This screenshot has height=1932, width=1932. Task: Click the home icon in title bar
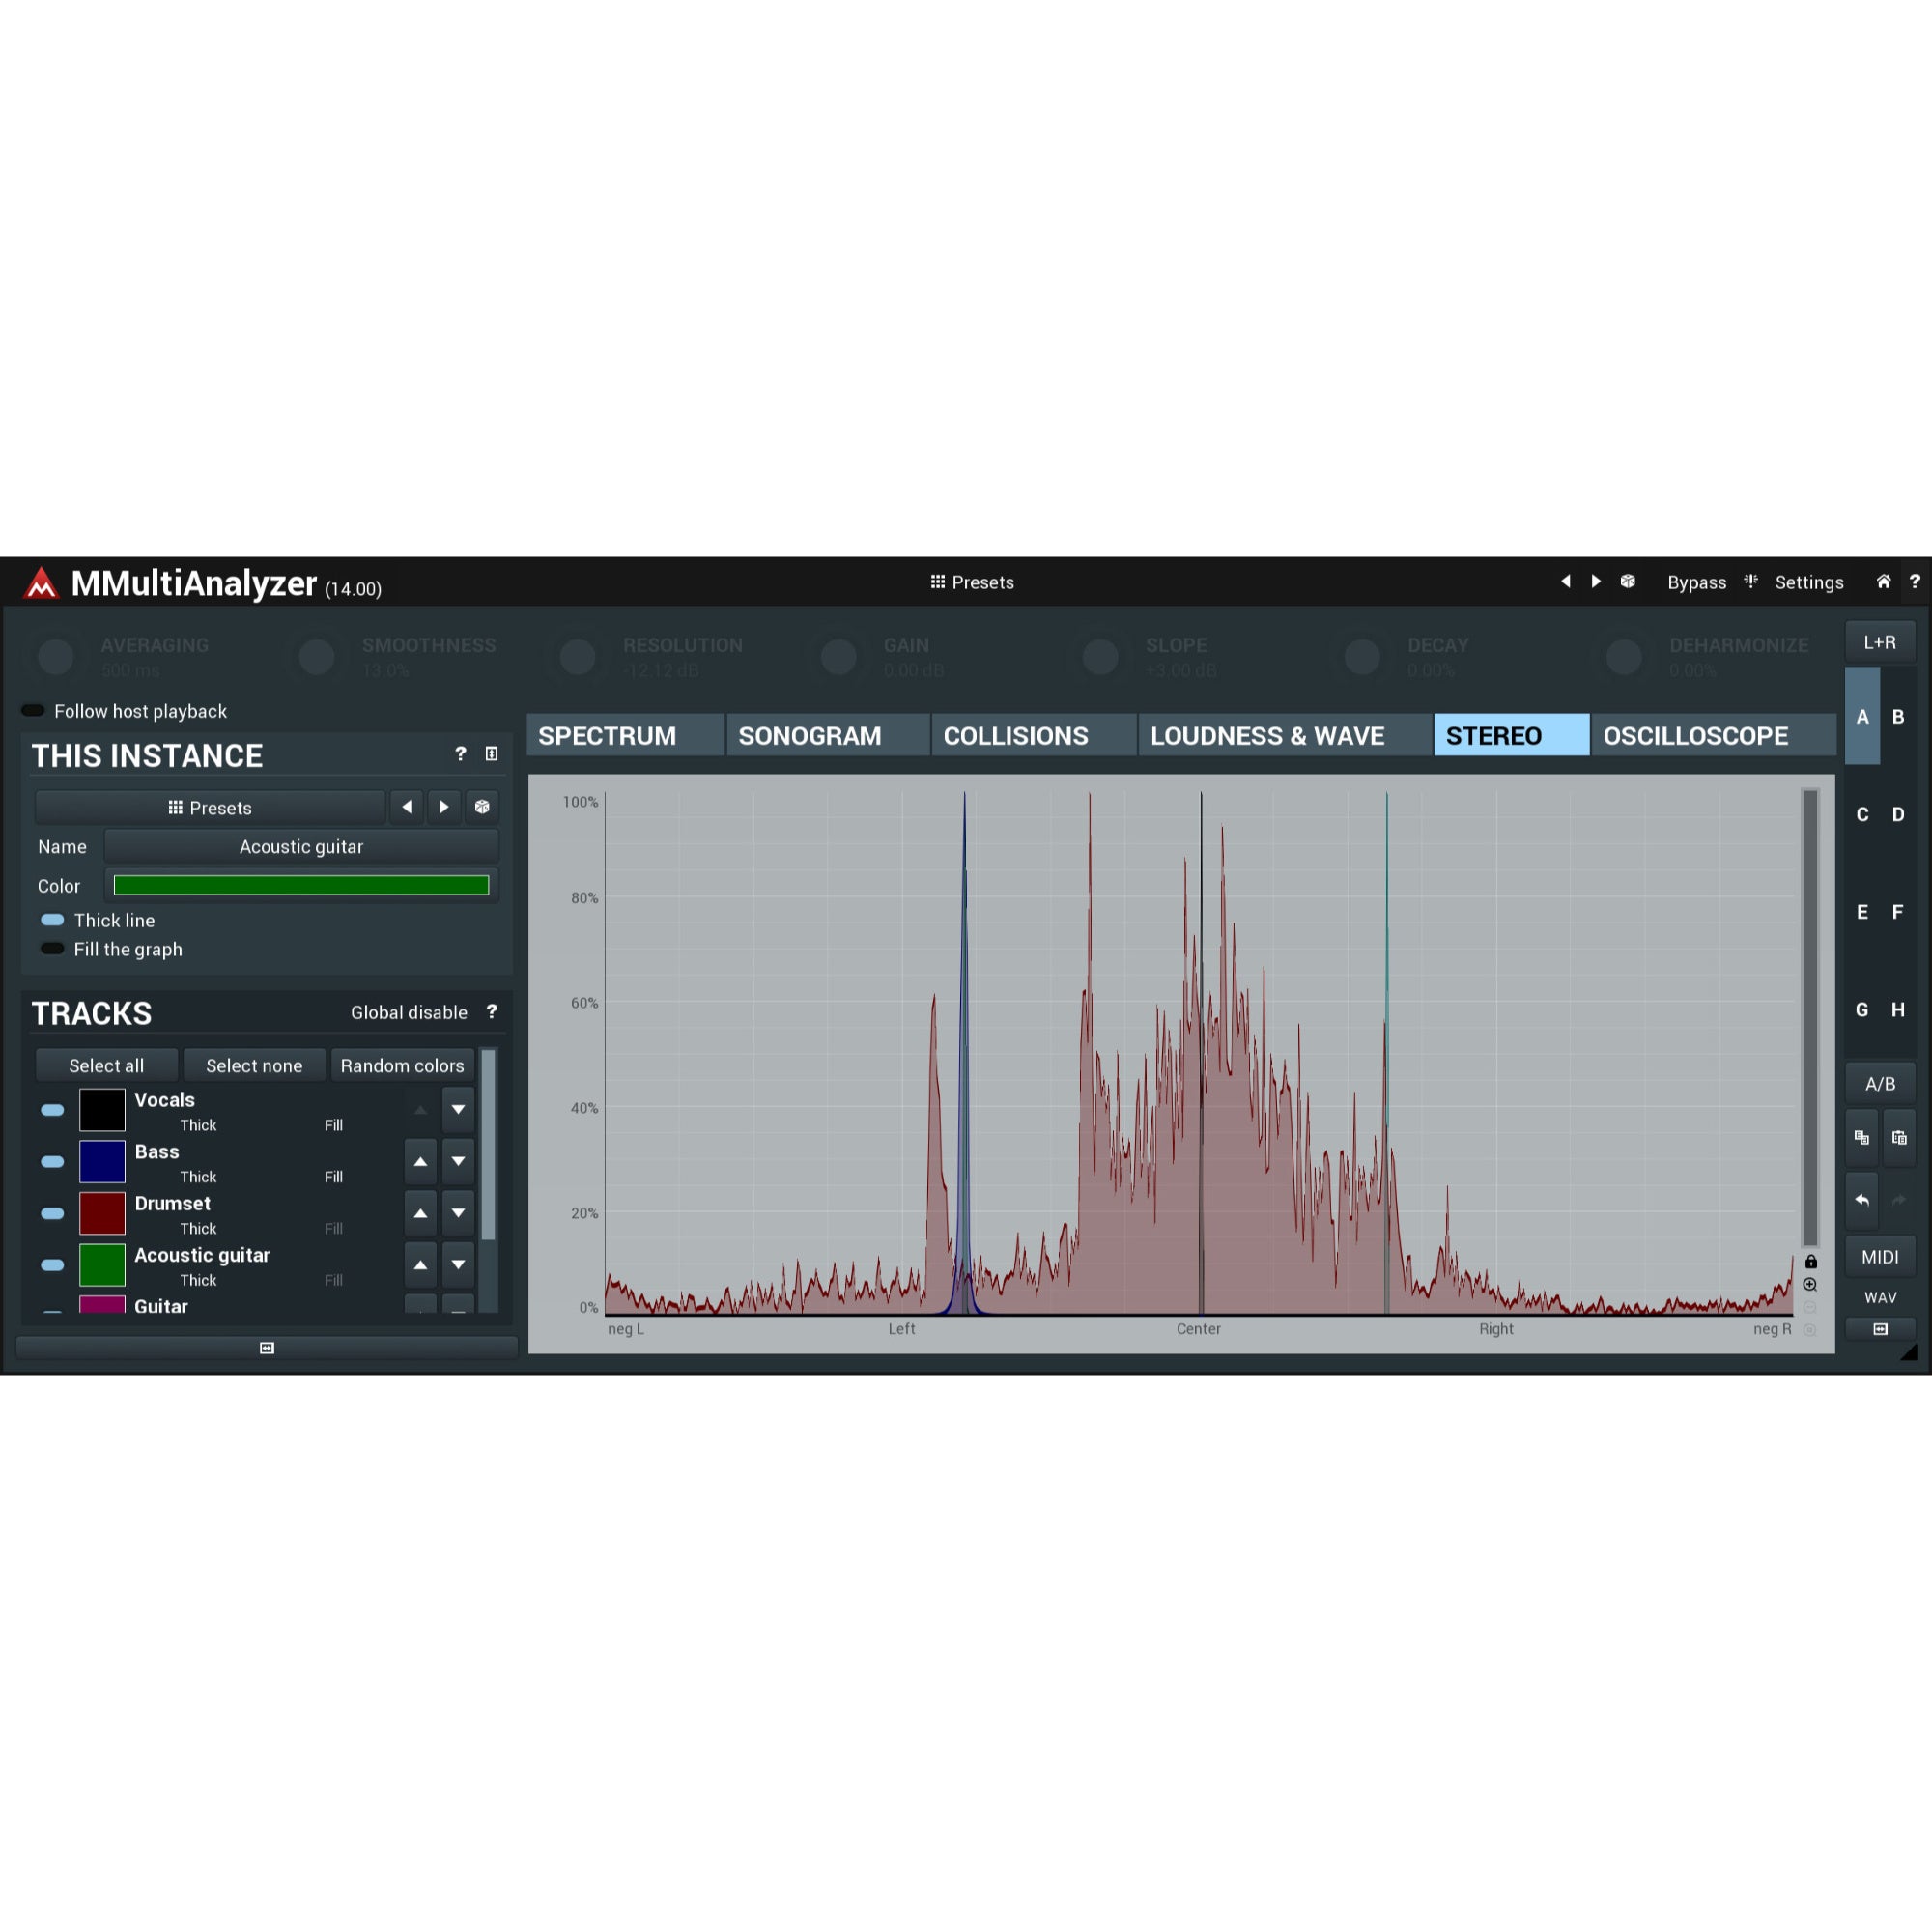(1883, 581)
